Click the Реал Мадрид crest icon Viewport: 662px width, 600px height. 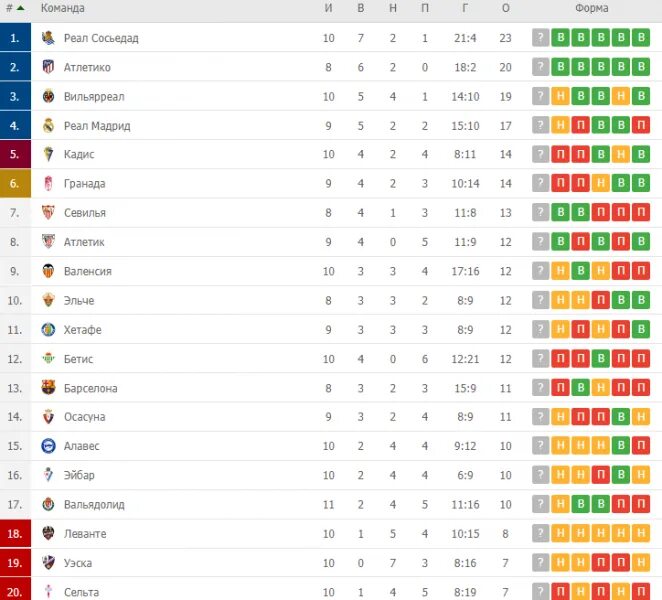[x=48, y=125]
